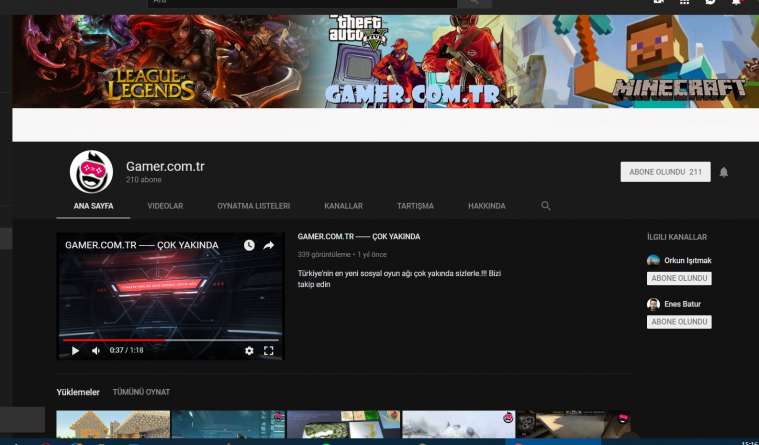This screenshot has width=759, height=445.
Task: Open Enes Batur channel link
Action: 683,304
